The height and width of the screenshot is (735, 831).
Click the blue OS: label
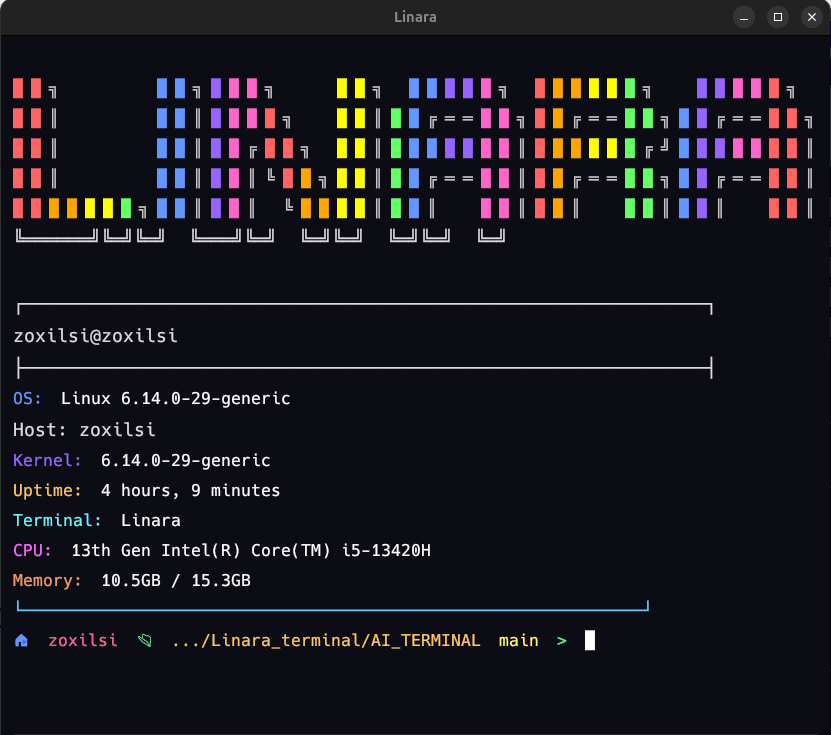click(28, 399)
